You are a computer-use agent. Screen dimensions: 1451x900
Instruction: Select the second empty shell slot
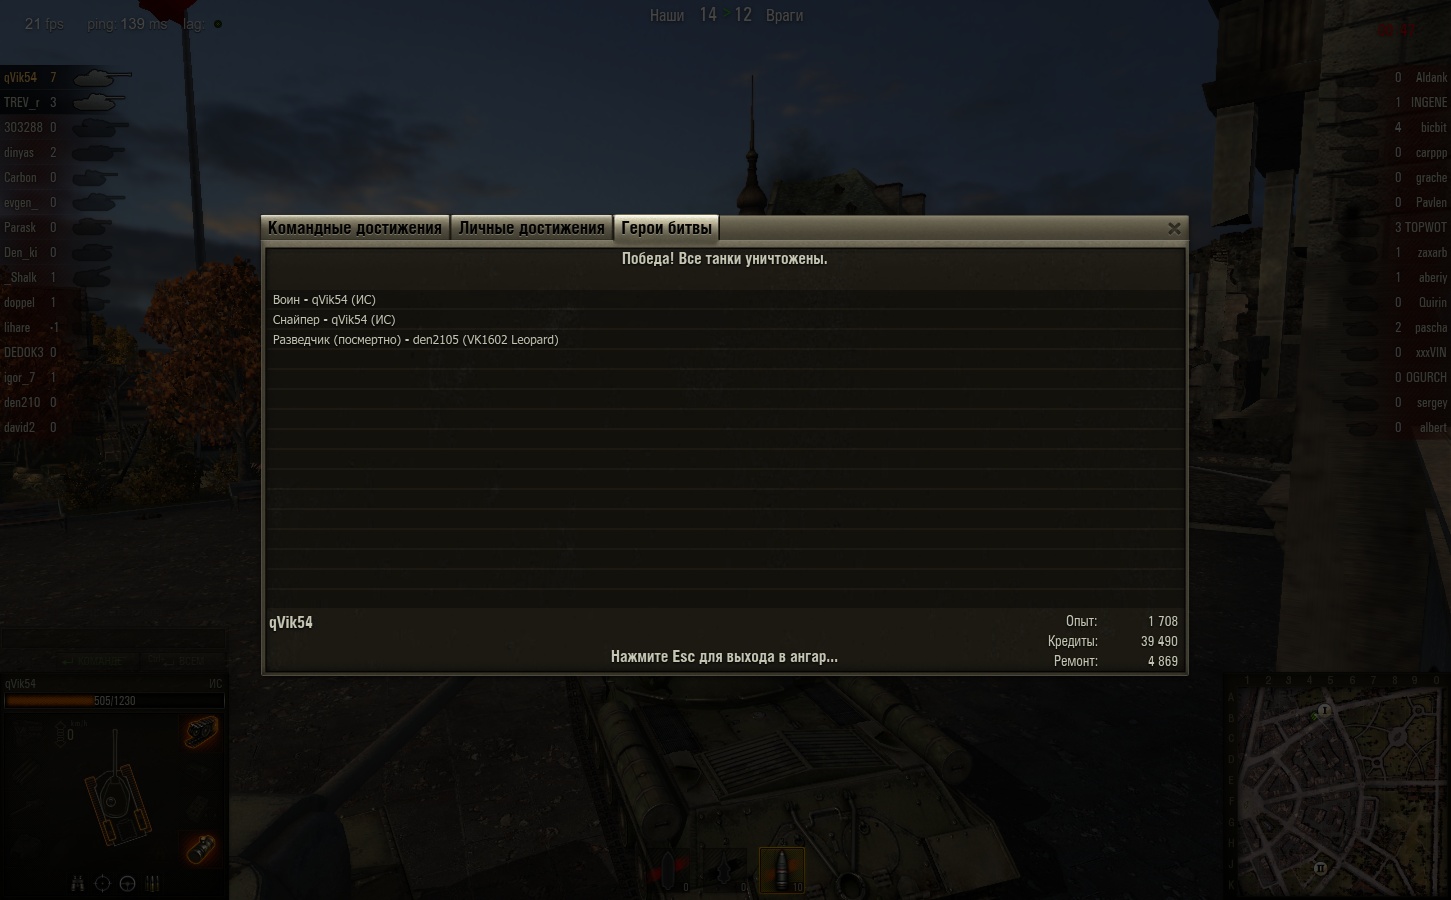click(x=725, y=870)
